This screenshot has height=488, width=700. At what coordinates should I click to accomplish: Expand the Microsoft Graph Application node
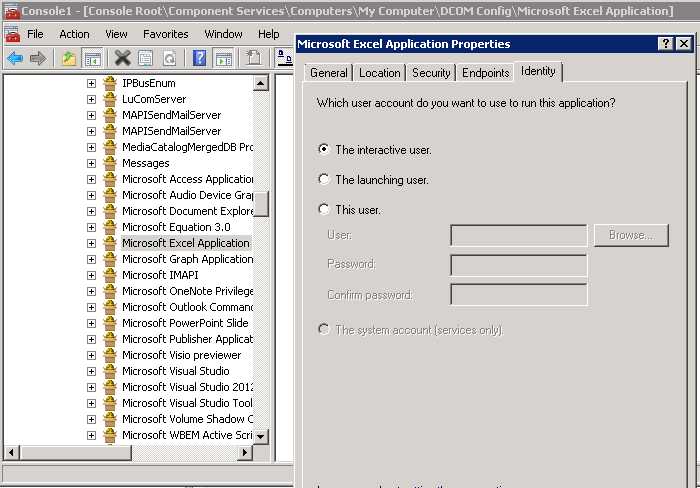pyautogui.click(x=92, y=259)
